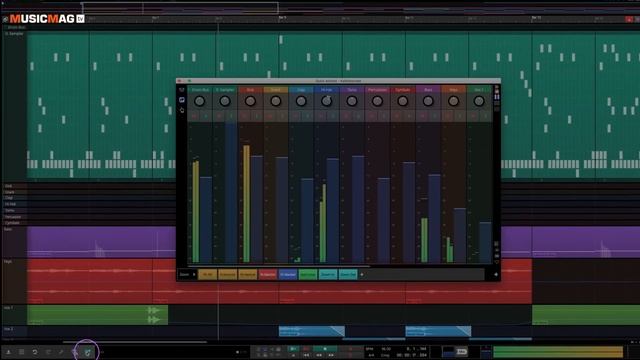This screenshot has height=360, width=640.
Task: Click the green plugin button in the mixer's plugin row
Action: [x=308, y=275]
